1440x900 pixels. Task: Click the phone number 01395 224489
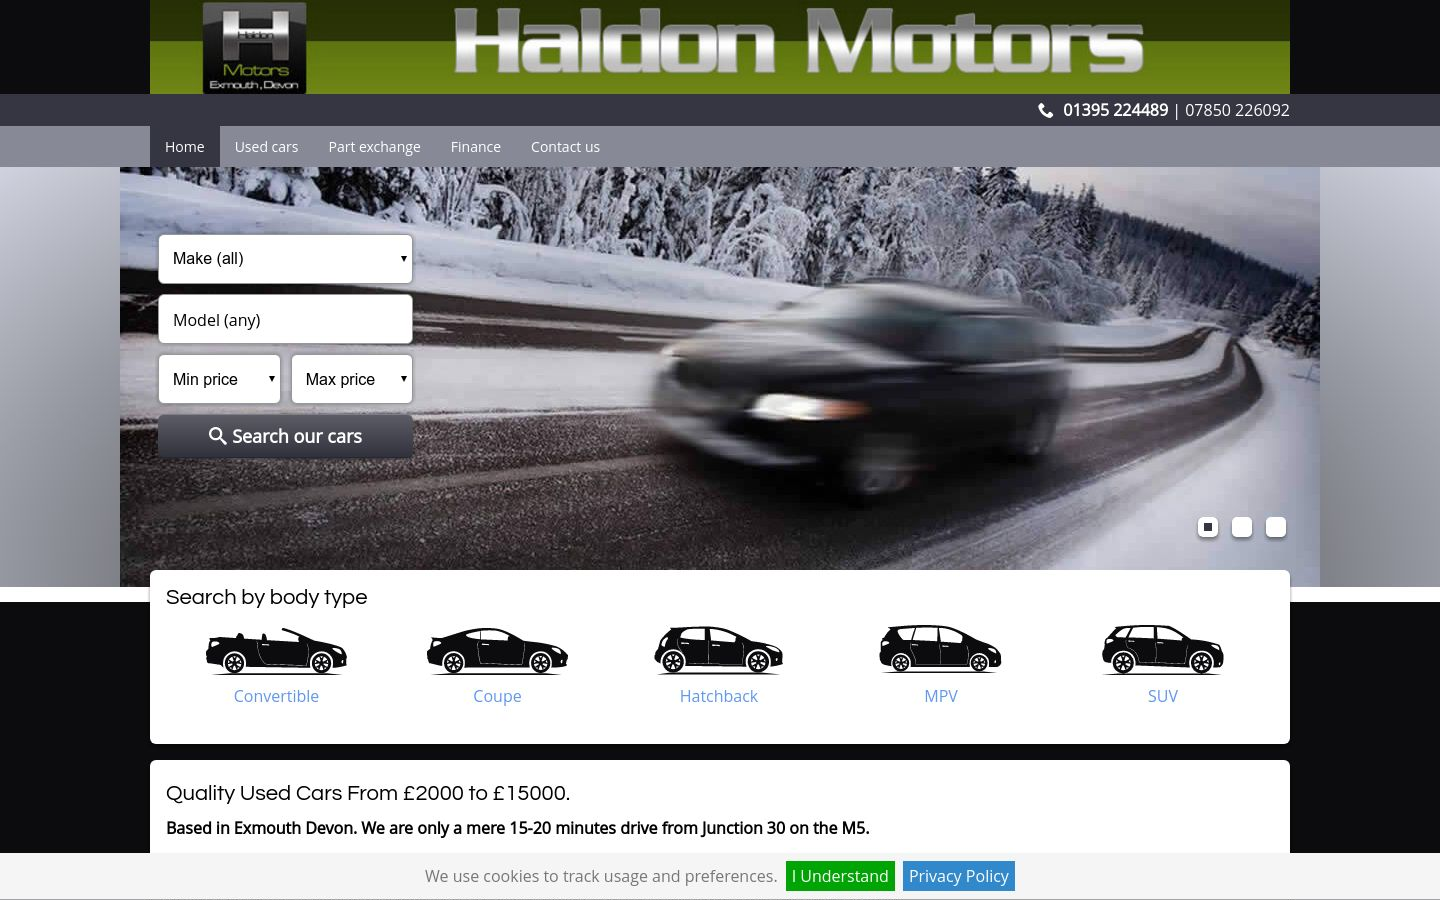[1115, 110]
